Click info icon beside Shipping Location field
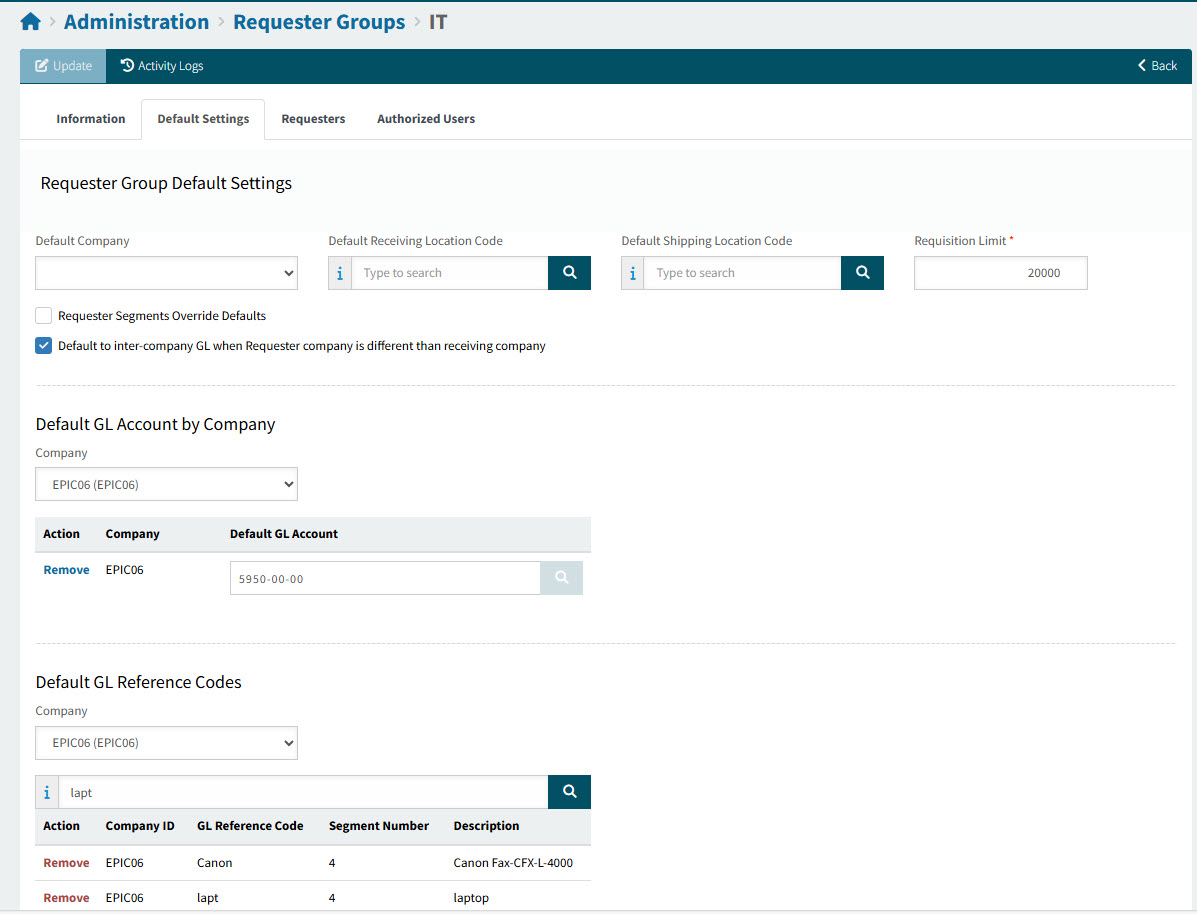Viewport: 1197px width, 914px height. (x=633, y=273)
